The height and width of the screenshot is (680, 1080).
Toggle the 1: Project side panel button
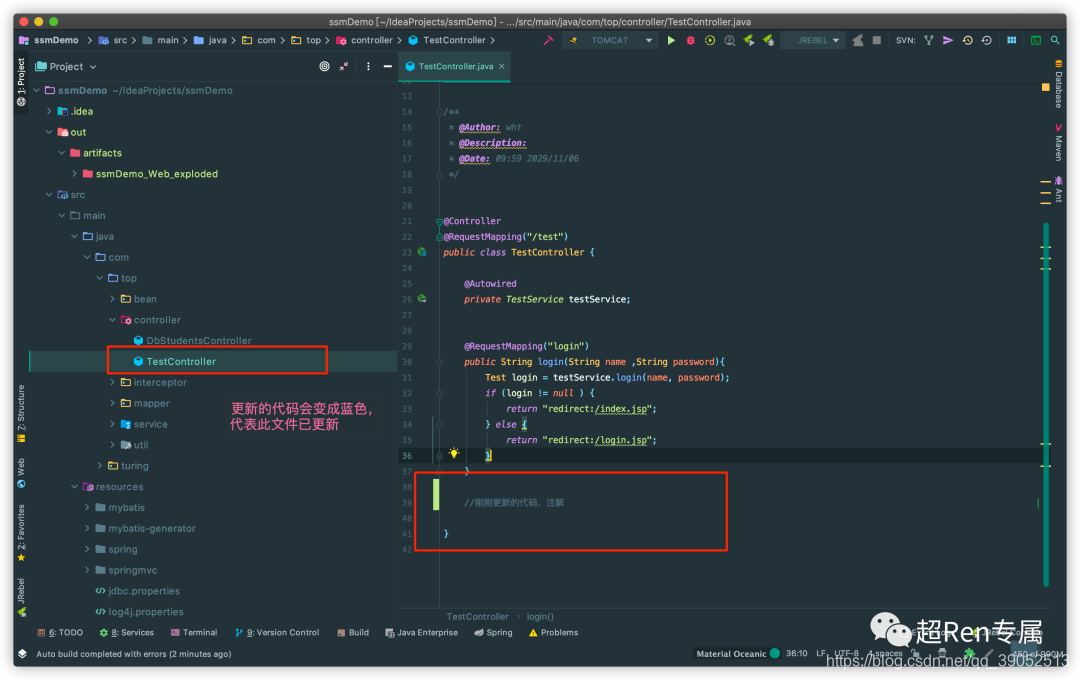click(21, 82)
